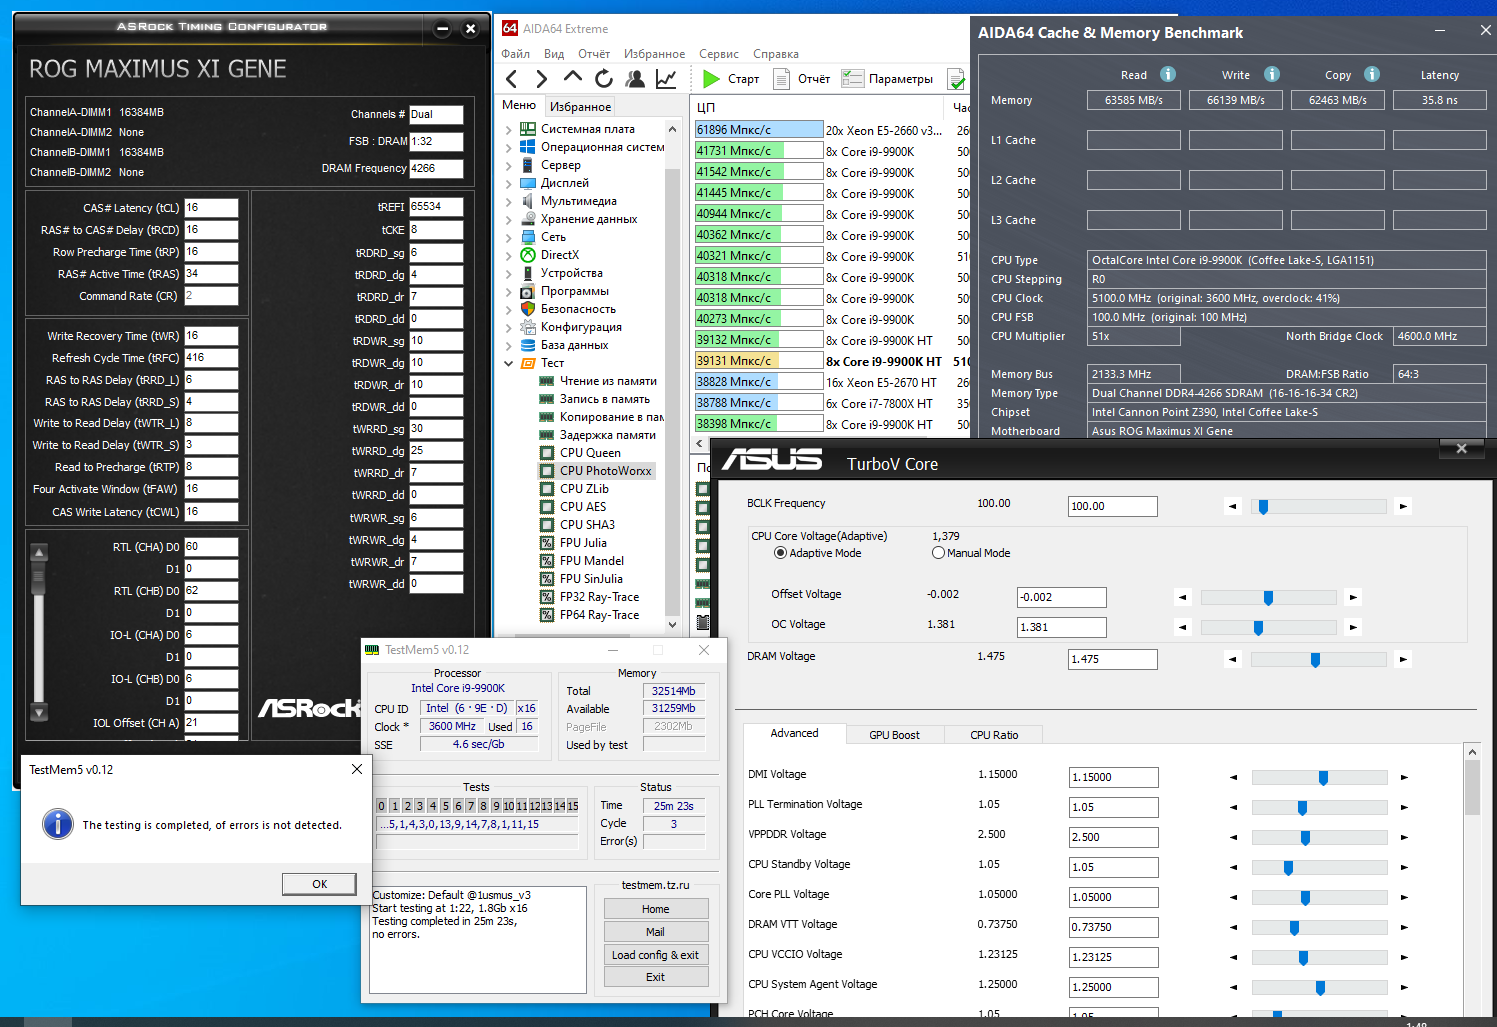Expand the Сеть tree node
Viewport: 1497px width, 1027px height.
508,238
